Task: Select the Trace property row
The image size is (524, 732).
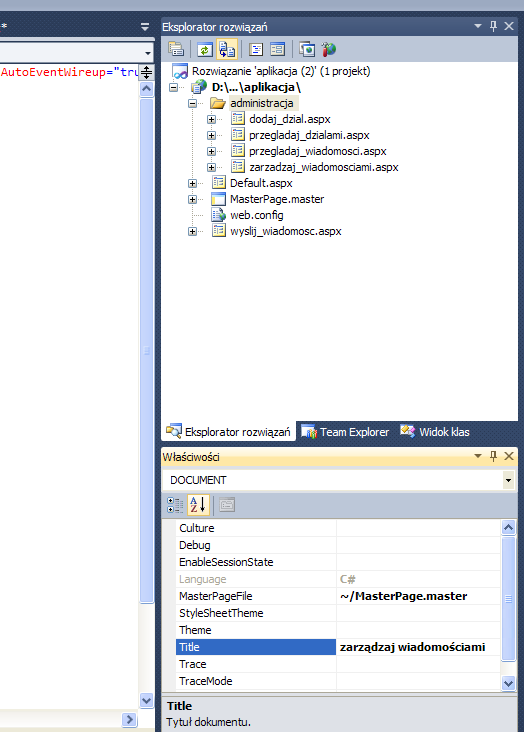Action: point(338,664)
